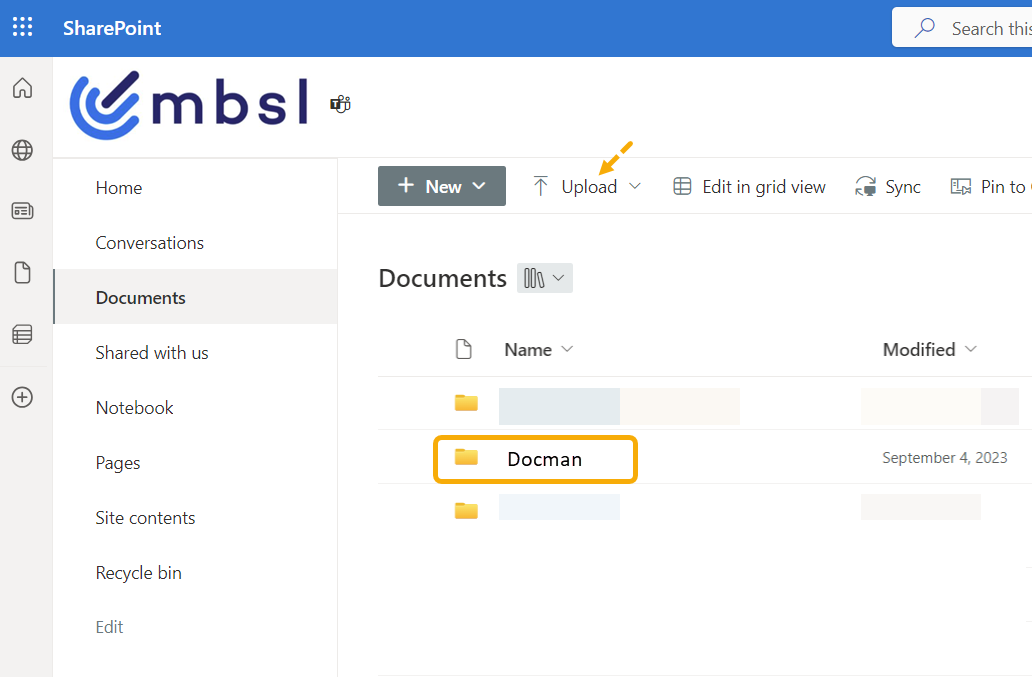
Task: Click the folder icon below Docman
Action: click(x=467, y=511)
